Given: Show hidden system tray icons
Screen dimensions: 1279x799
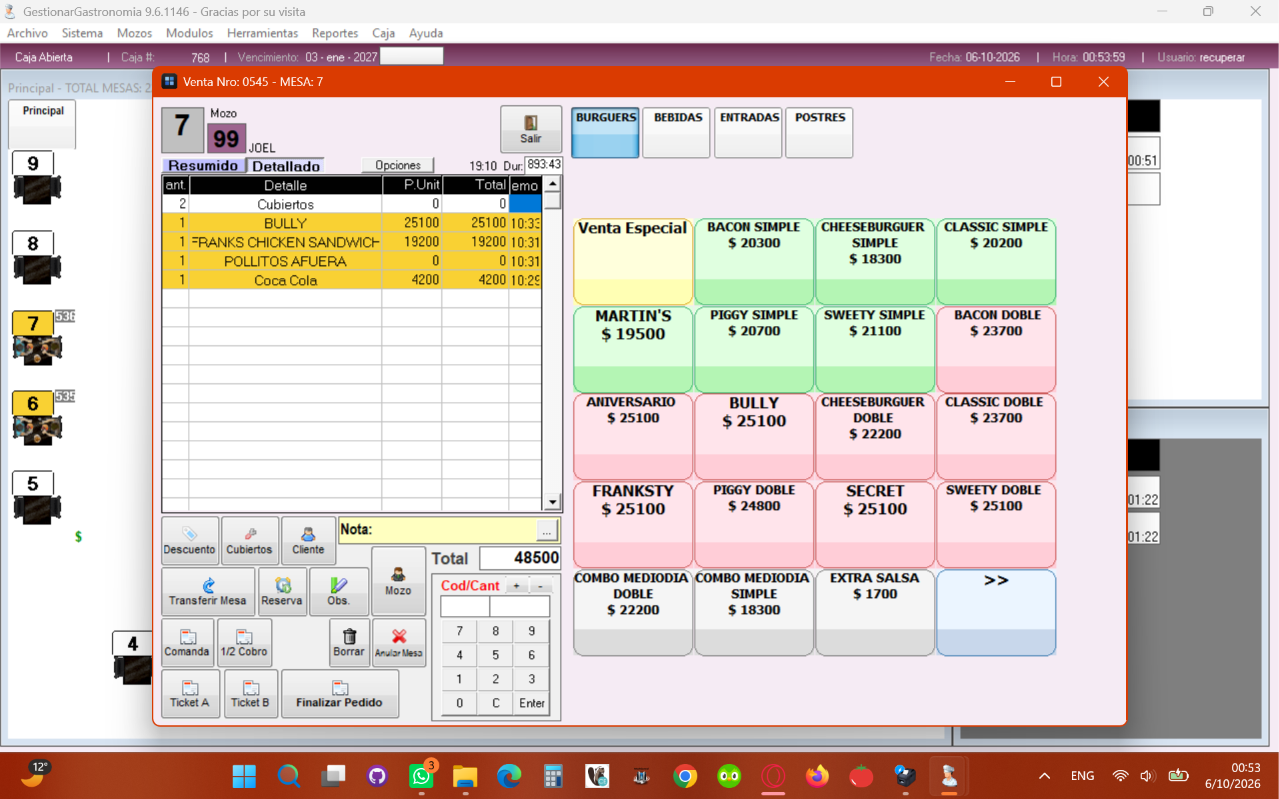Looking at the screenshot, I should pos(1045,776).
